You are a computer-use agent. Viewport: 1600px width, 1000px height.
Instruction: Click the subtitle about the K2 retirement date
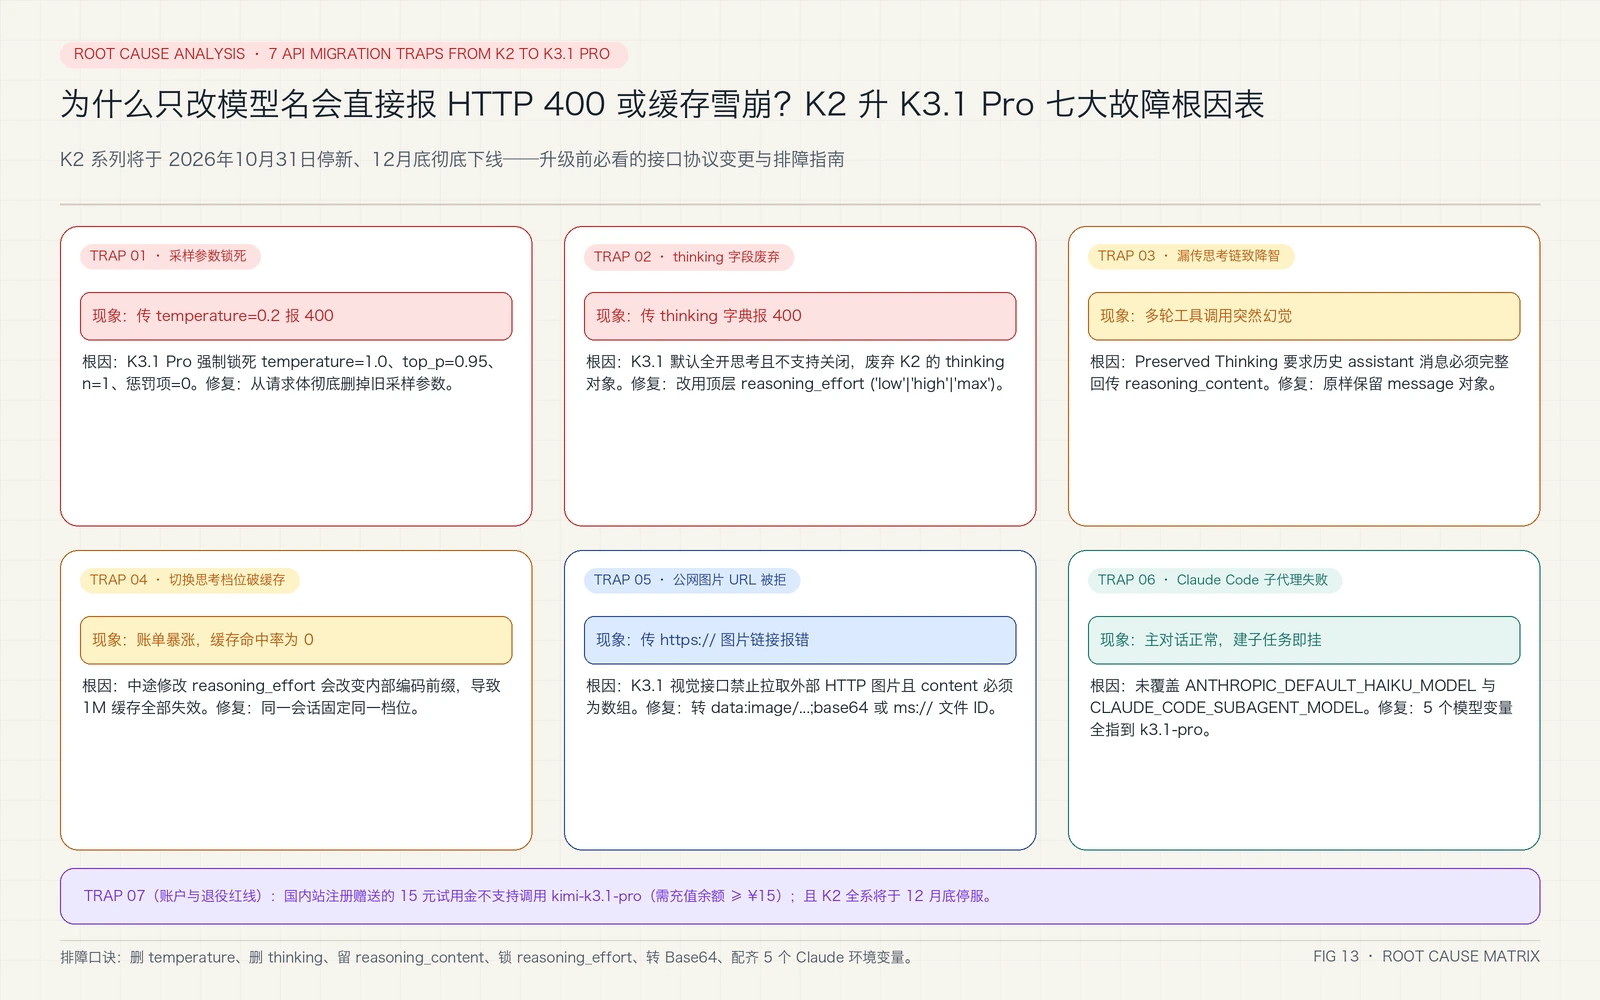click(x=452, y=159)
